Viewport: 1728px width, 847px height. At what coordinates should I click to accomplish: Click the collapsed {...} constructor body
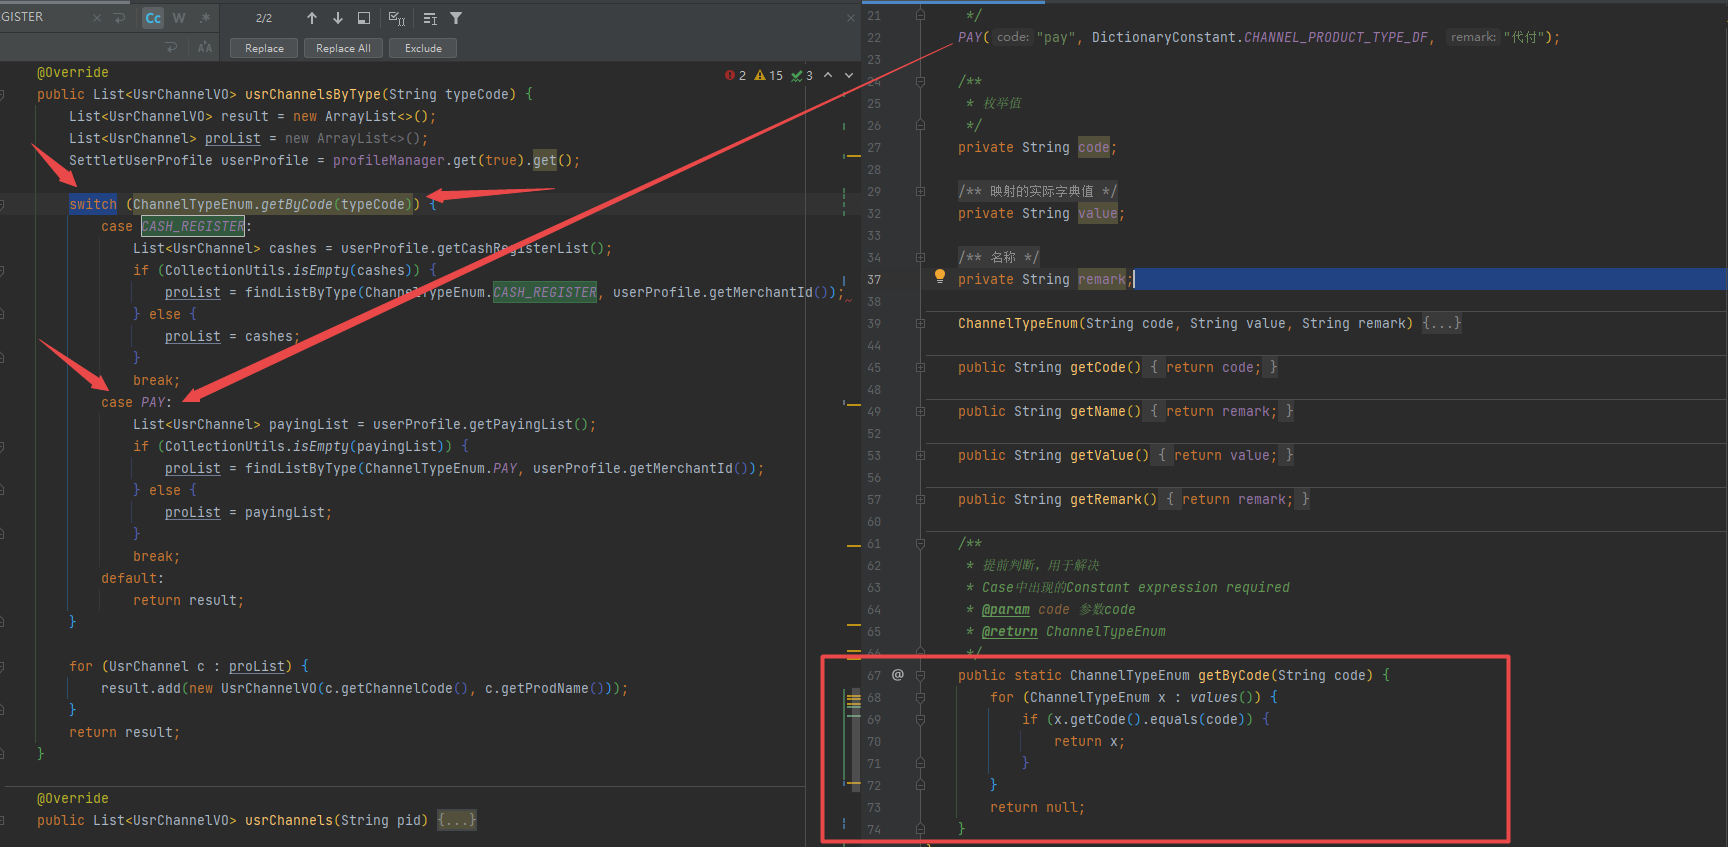1442,323
